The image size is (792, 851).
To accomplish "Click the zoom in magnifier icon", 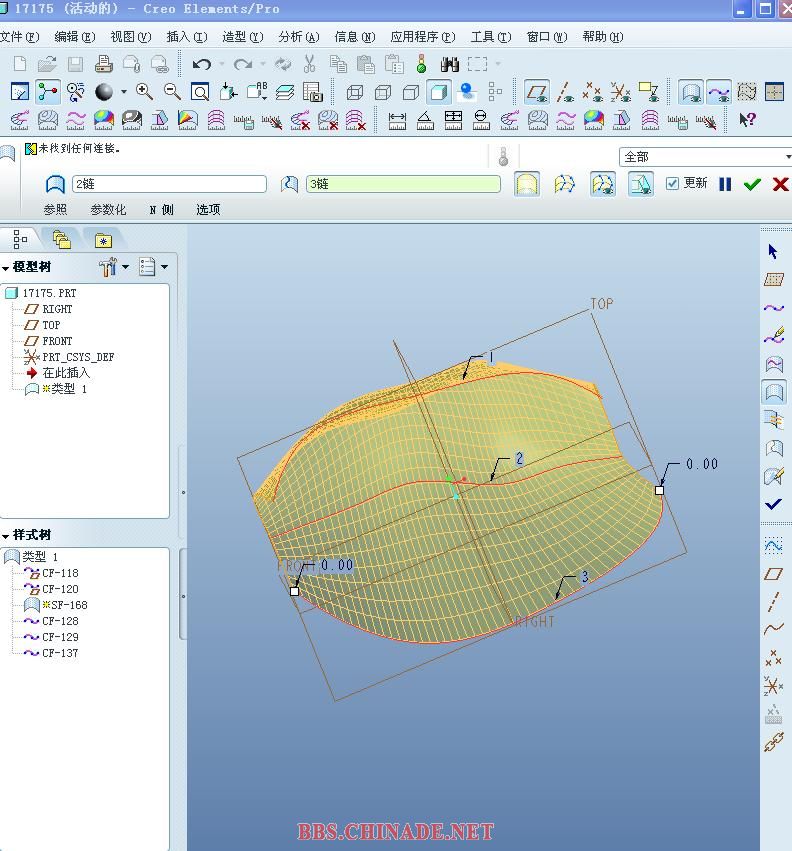I will click(x=144, y=92).
